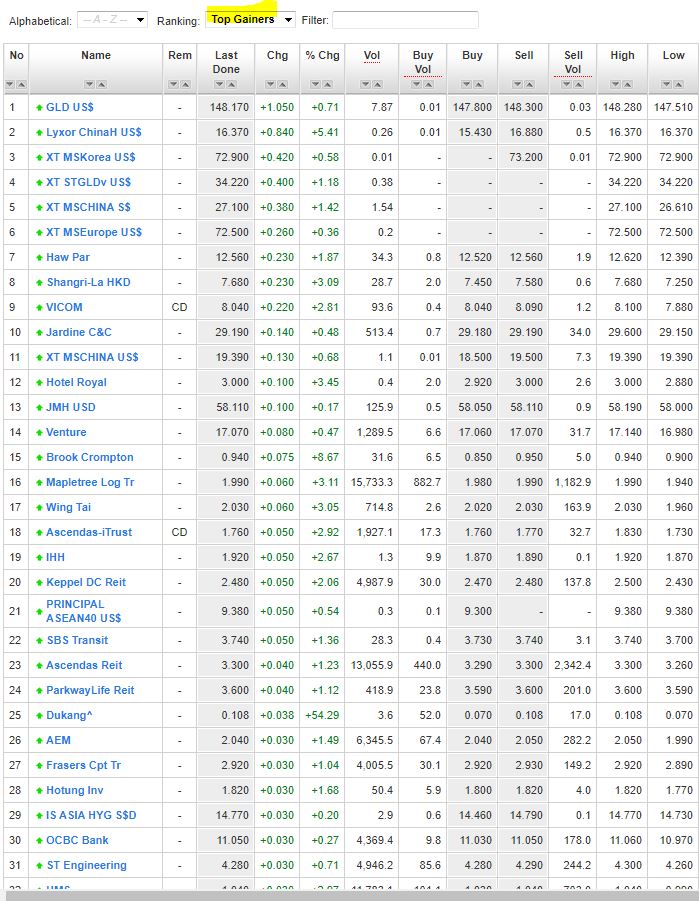Open Frasers Cpt Tr link
Viewport: 699px width, 901px height.
click(x=83, y=765)
